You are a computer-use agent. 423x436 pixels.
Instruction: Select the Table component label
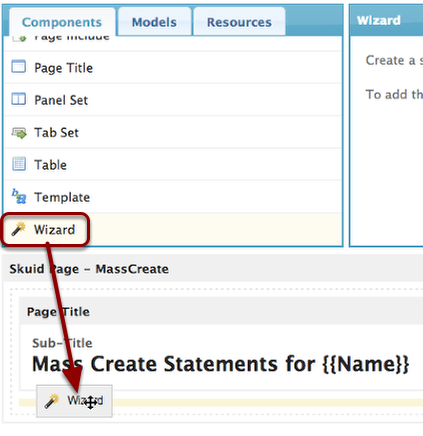50,165
